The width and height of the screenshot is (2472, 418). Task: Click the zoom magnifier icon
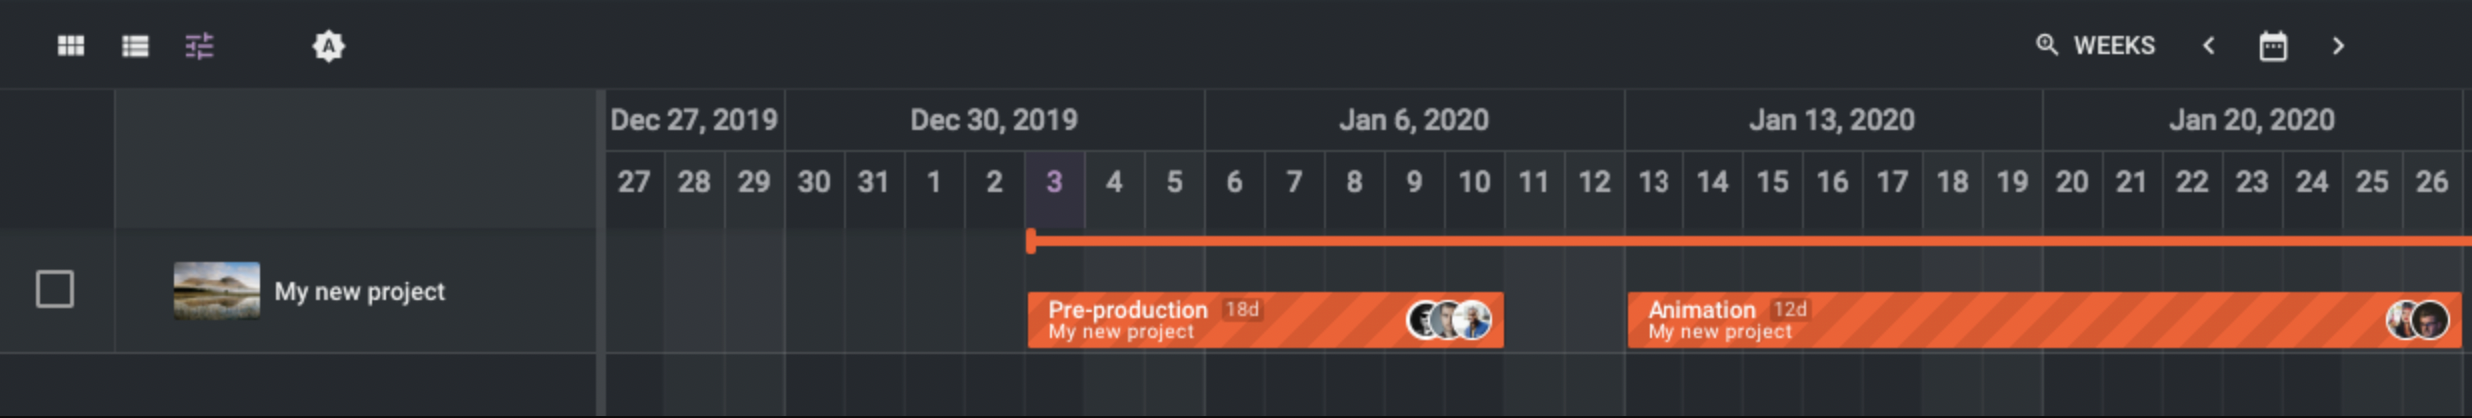coord(2047,45)
